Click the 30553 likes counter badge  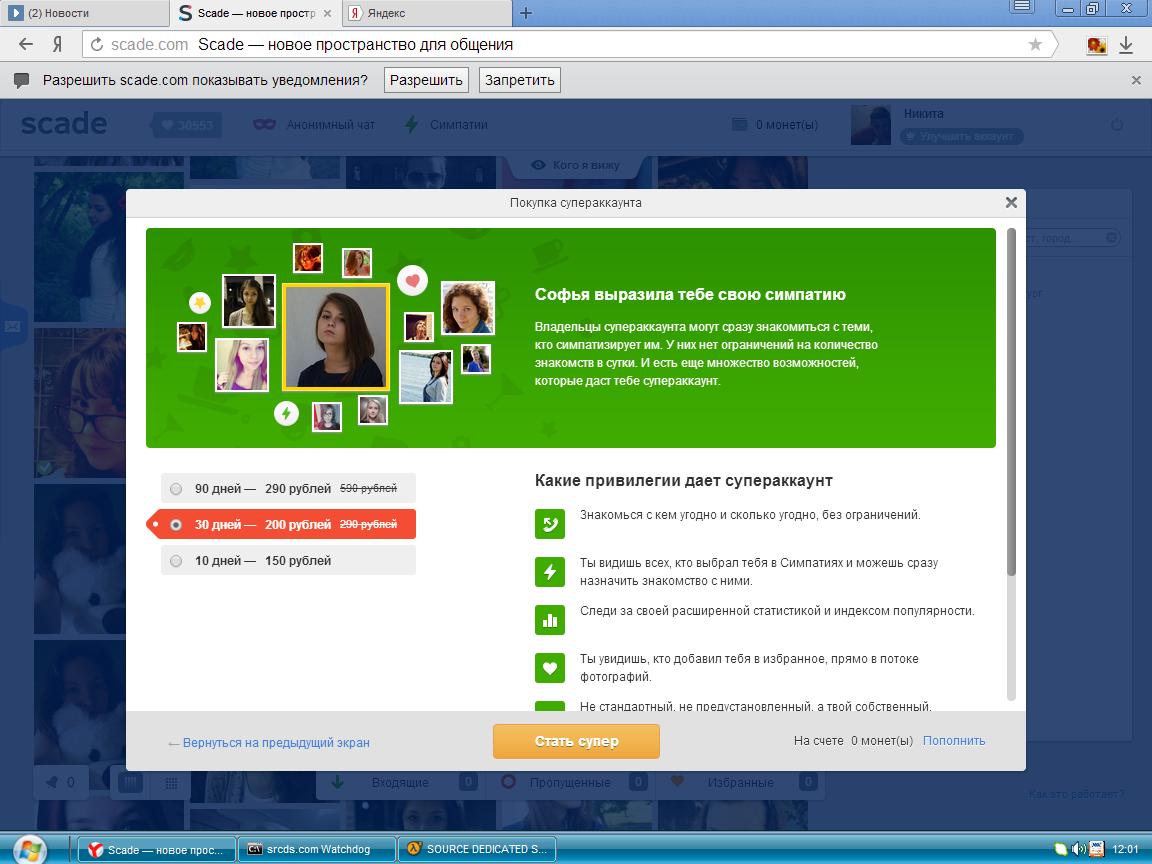187,125
